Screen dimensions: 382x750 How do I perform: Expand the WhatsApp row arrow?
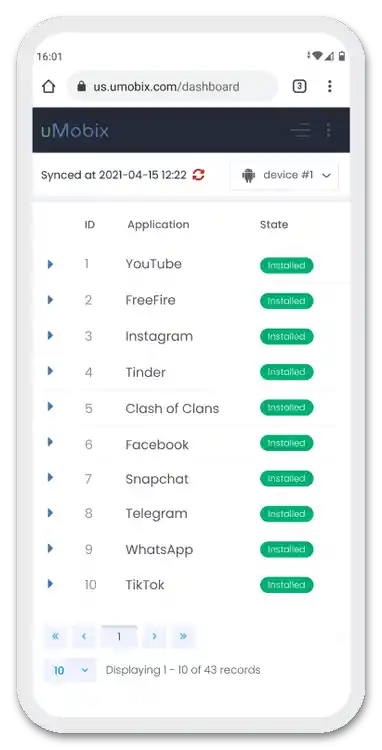[x=50, y=548]
